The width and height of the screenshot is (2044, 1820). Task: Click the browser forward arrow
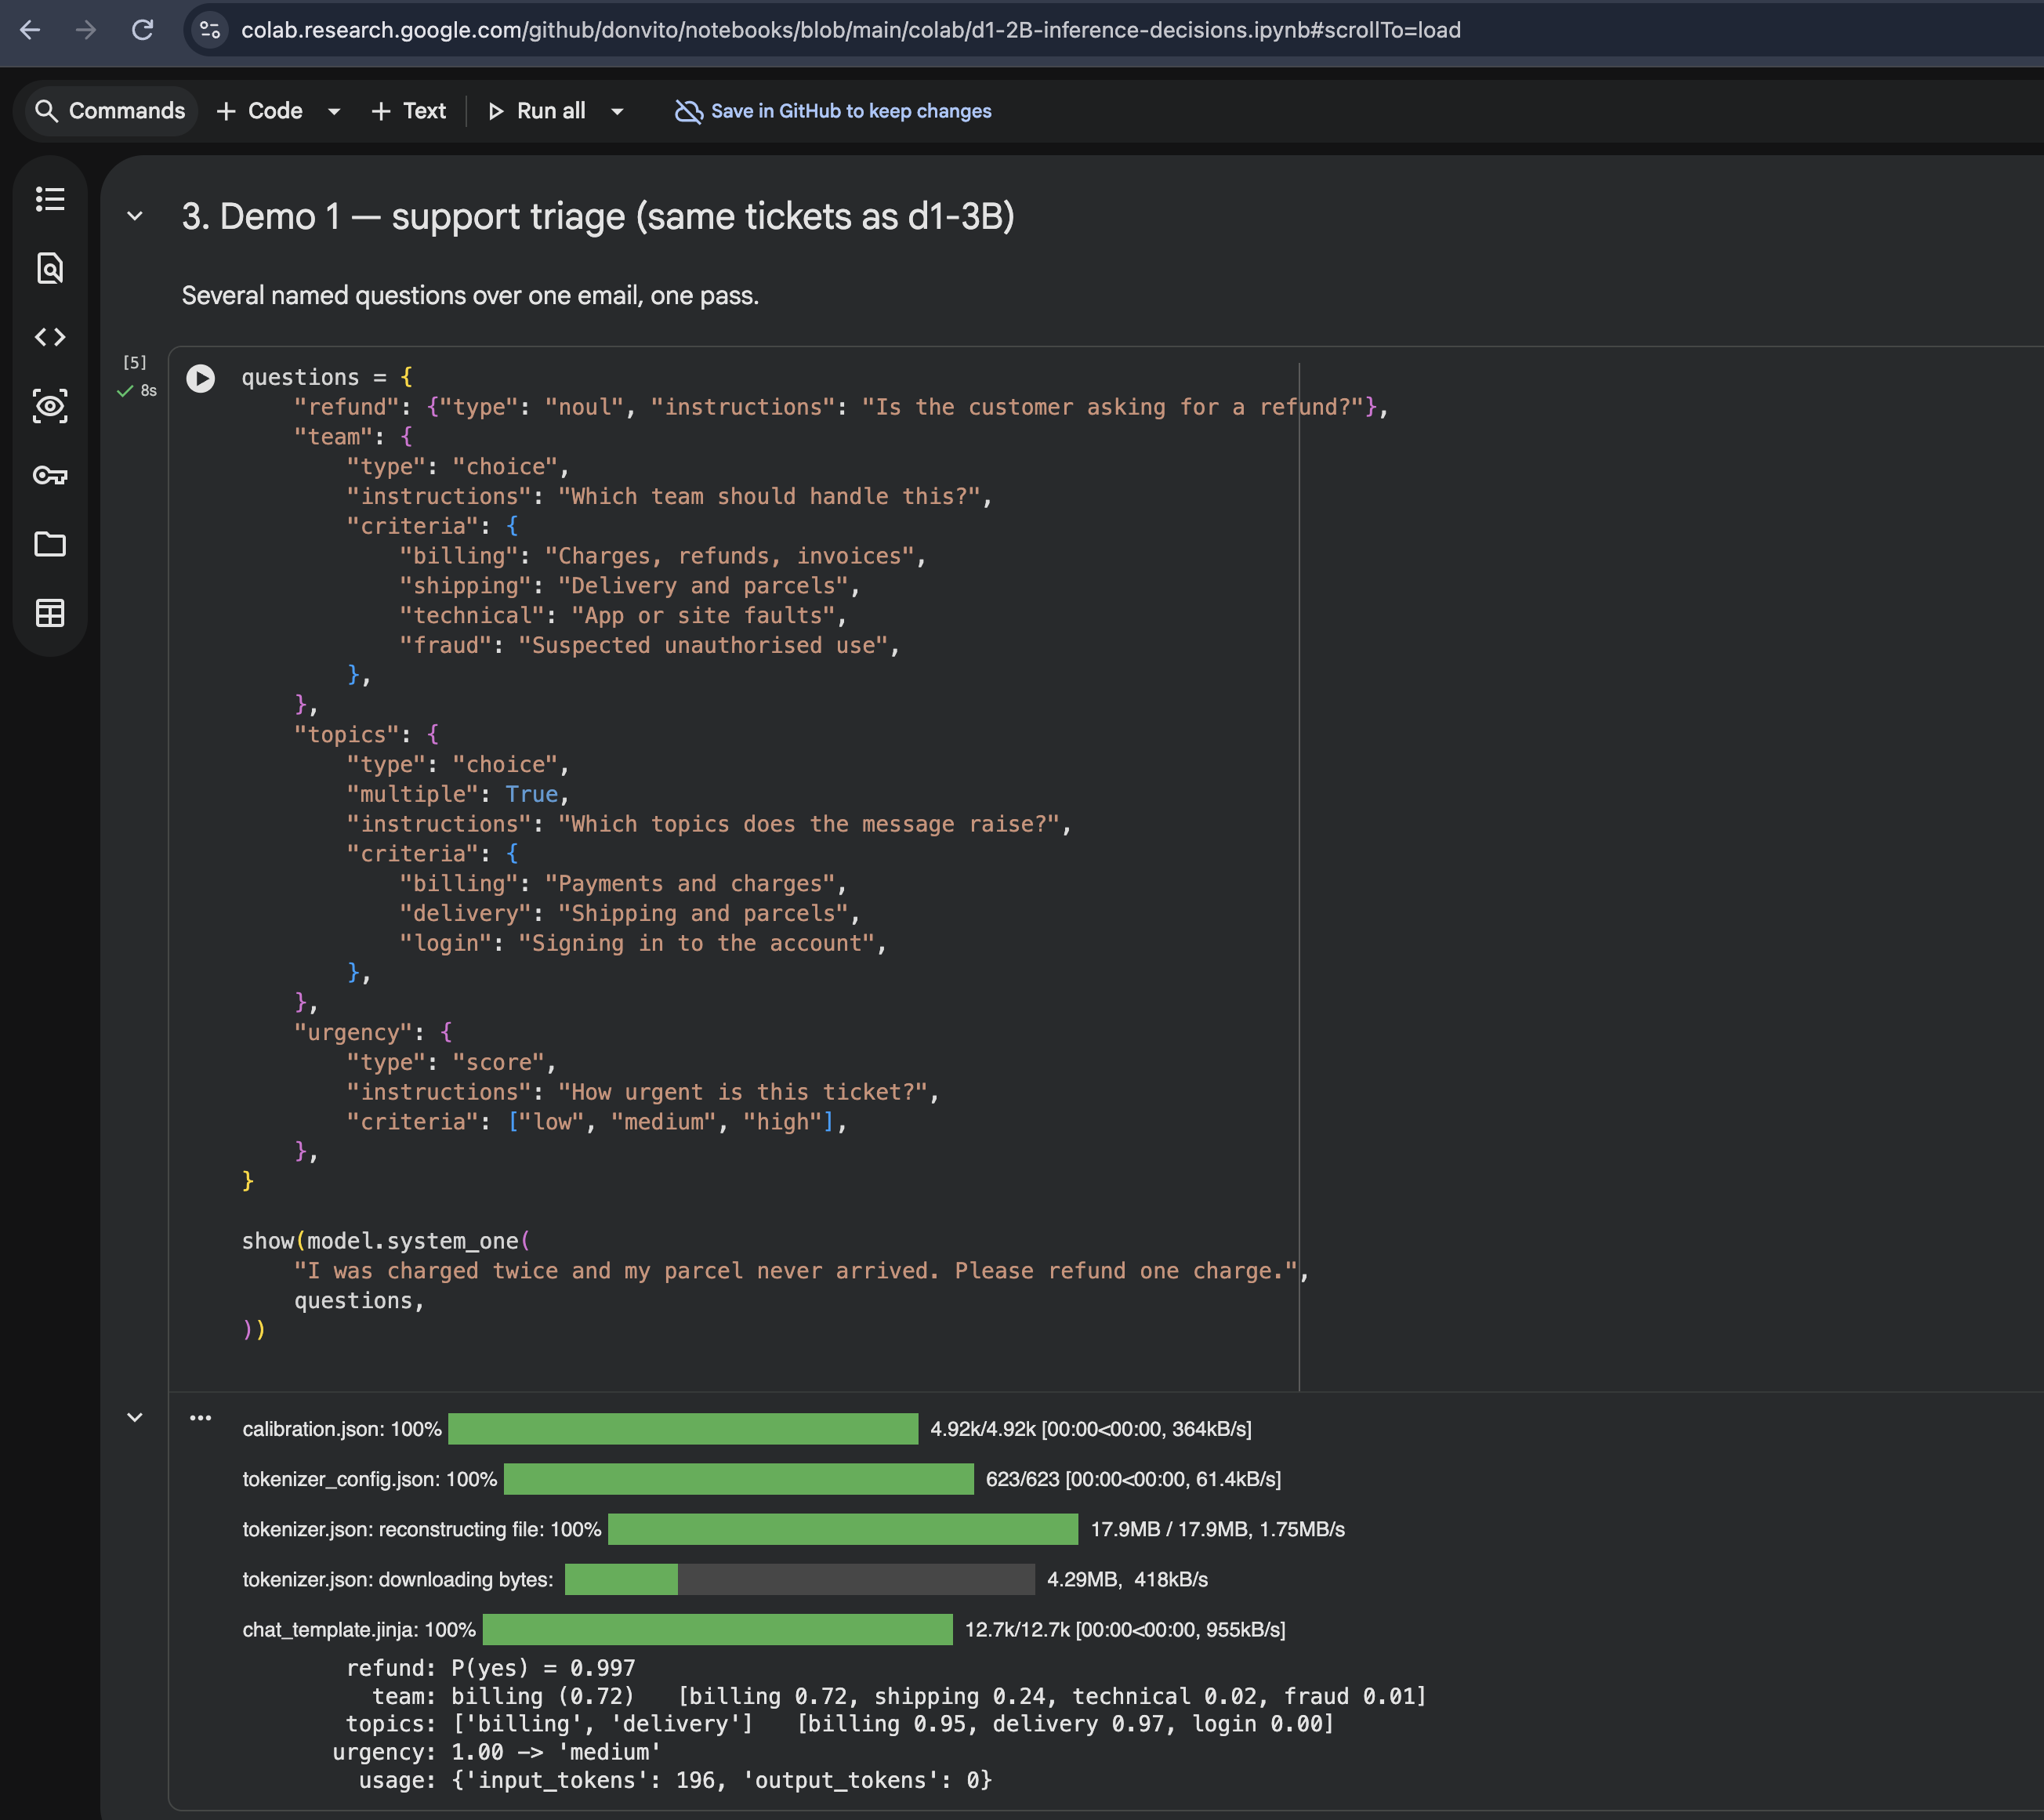(x=86, y=30)
